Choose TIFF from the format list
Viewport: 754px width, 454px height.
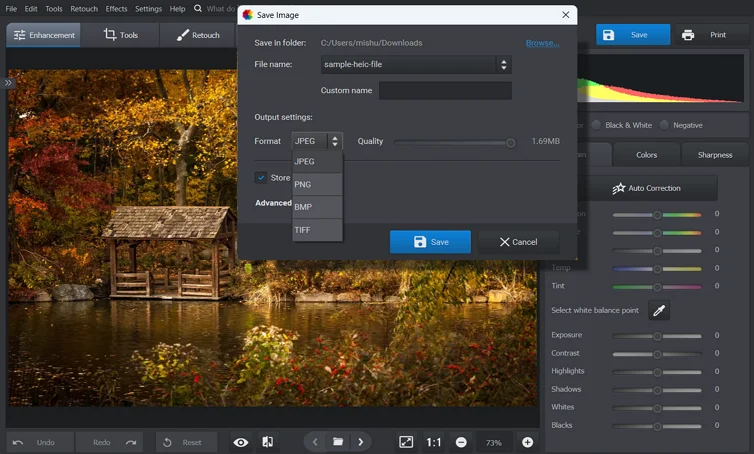pyautogui.click(x=317, y=230)
